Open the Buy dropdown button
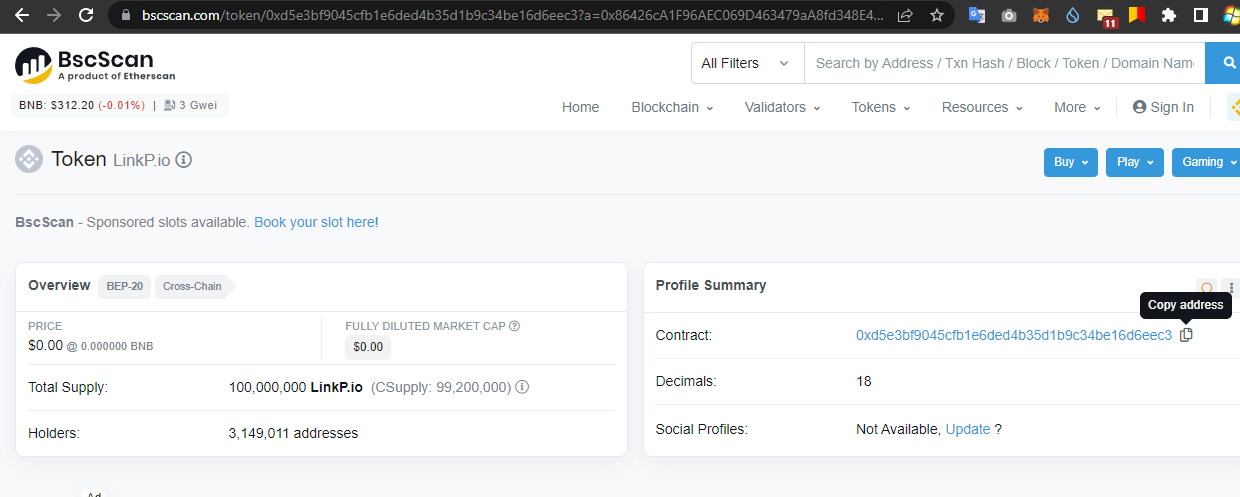 1071,162
